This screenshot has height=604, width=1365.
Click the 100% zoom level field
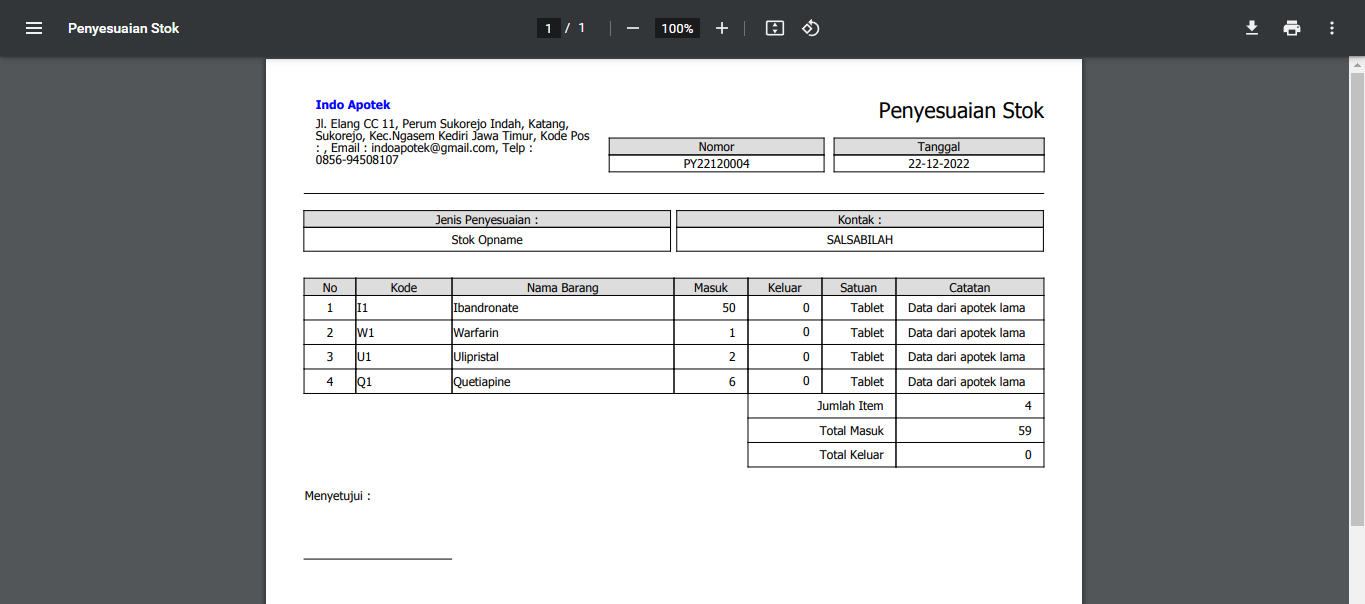[x=677, y=28]
